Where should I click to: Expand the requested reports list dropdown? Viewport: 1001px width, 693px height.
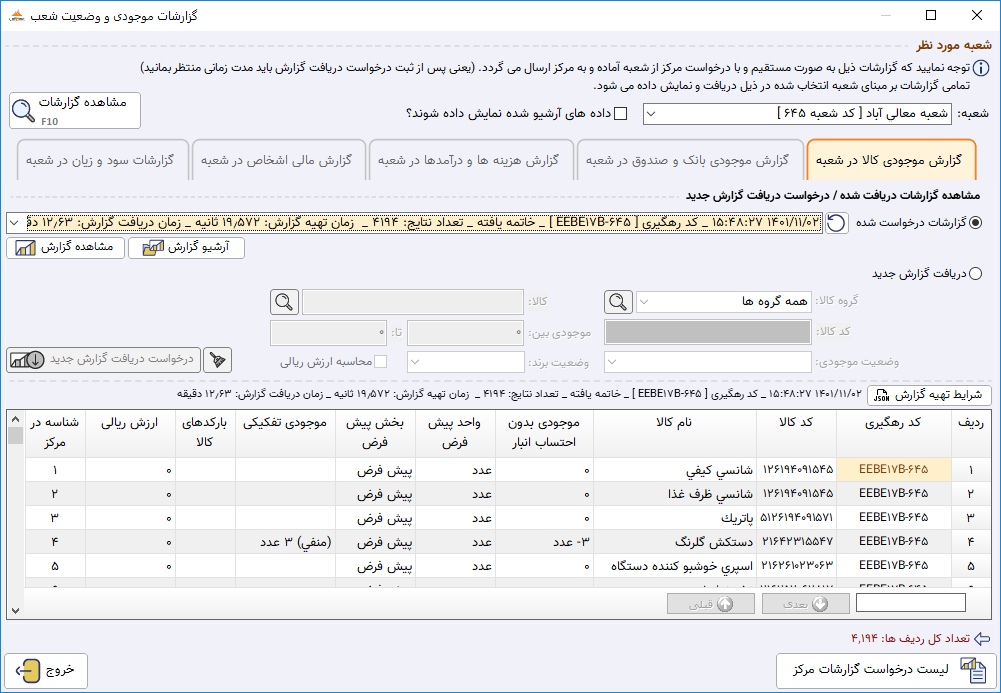click(15, 223)
